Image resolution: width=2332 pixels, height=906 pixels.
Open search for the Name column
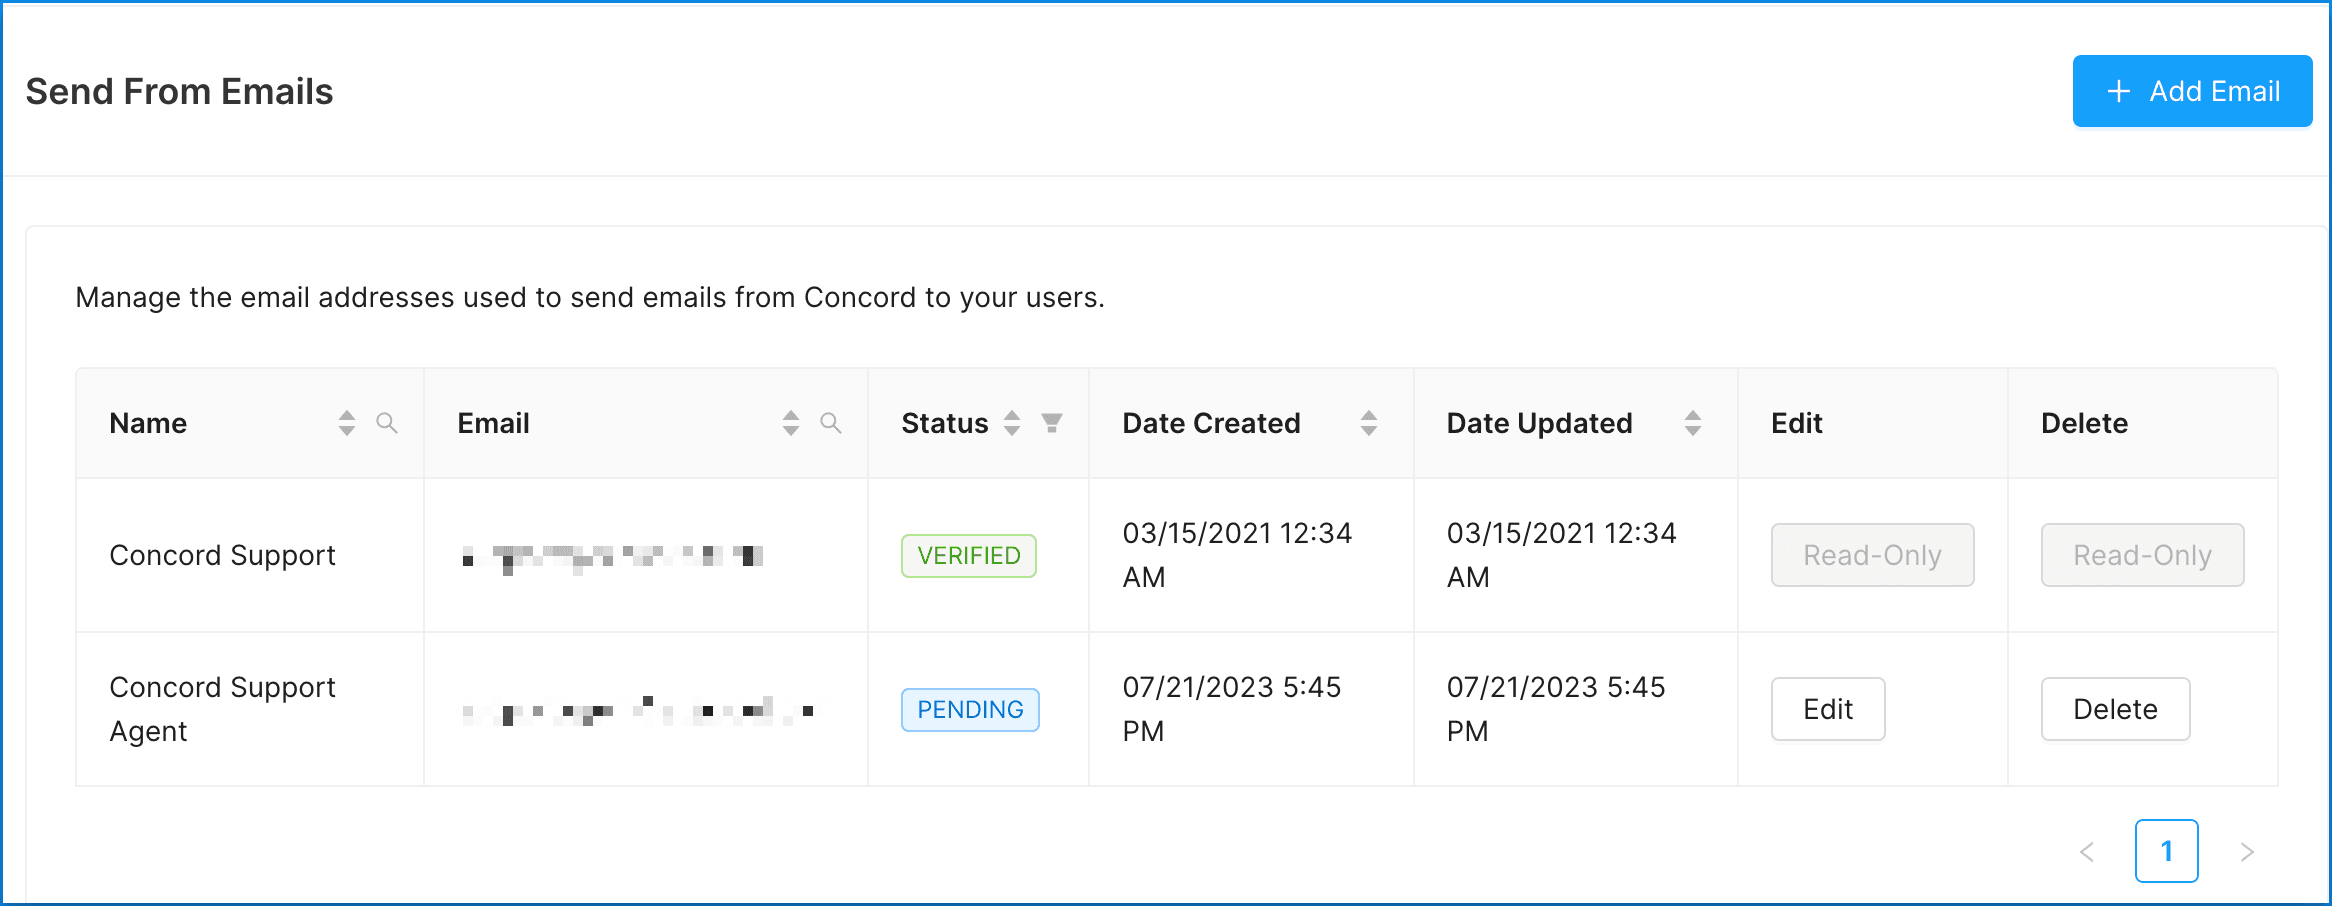[387, 423]
